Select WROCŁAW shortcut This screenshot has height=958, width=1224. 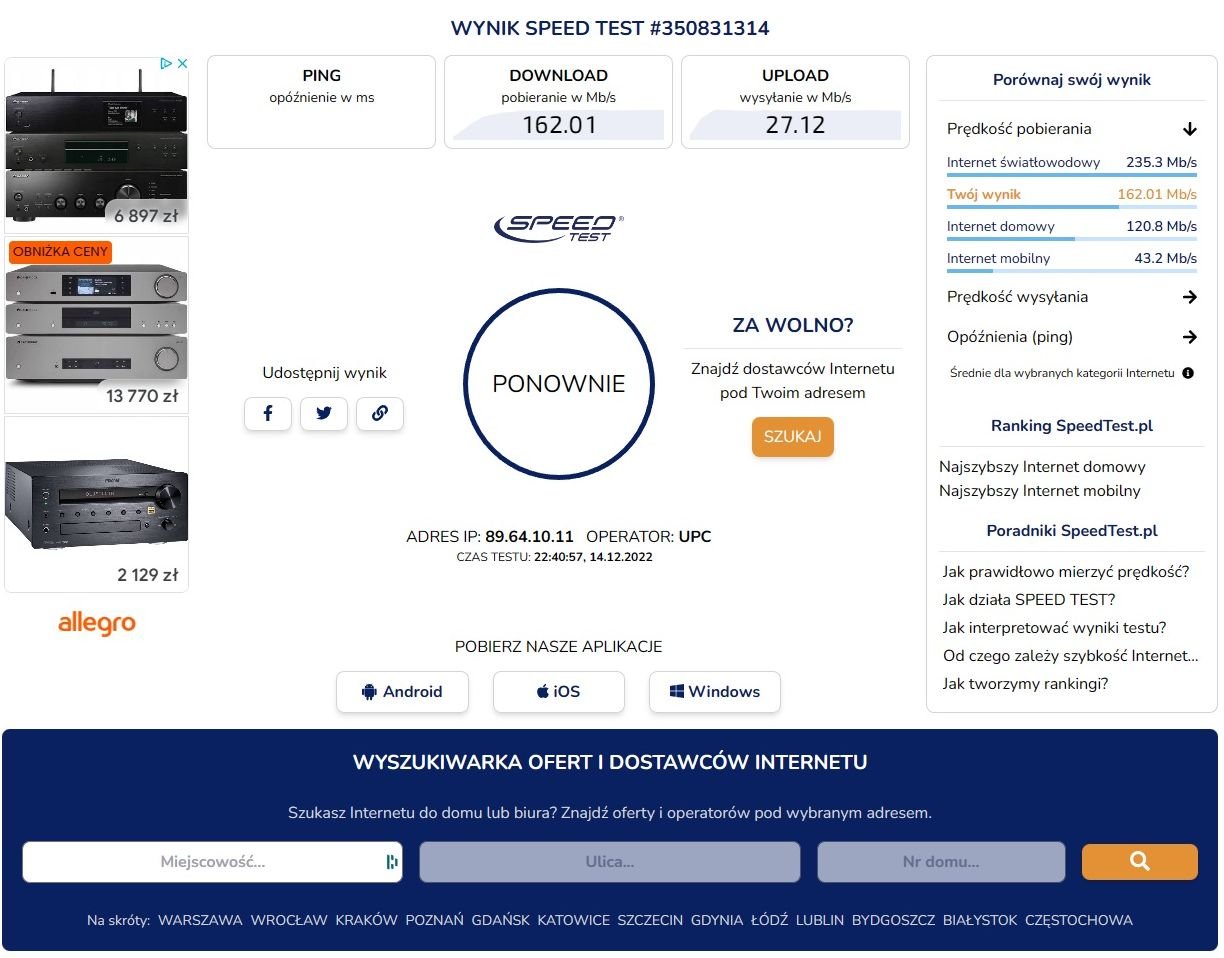[289, 920]
